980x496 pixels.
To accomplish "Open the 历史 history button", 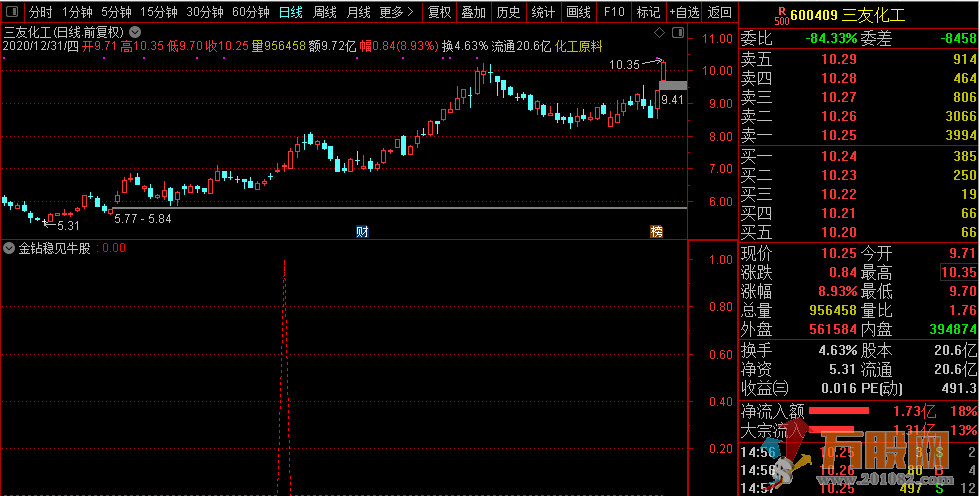I will [509, 12].
